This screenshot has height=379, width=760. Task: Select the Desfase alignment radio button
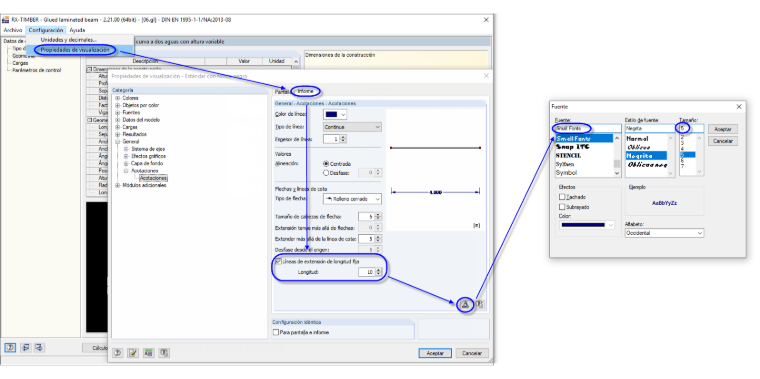[326, 172]
